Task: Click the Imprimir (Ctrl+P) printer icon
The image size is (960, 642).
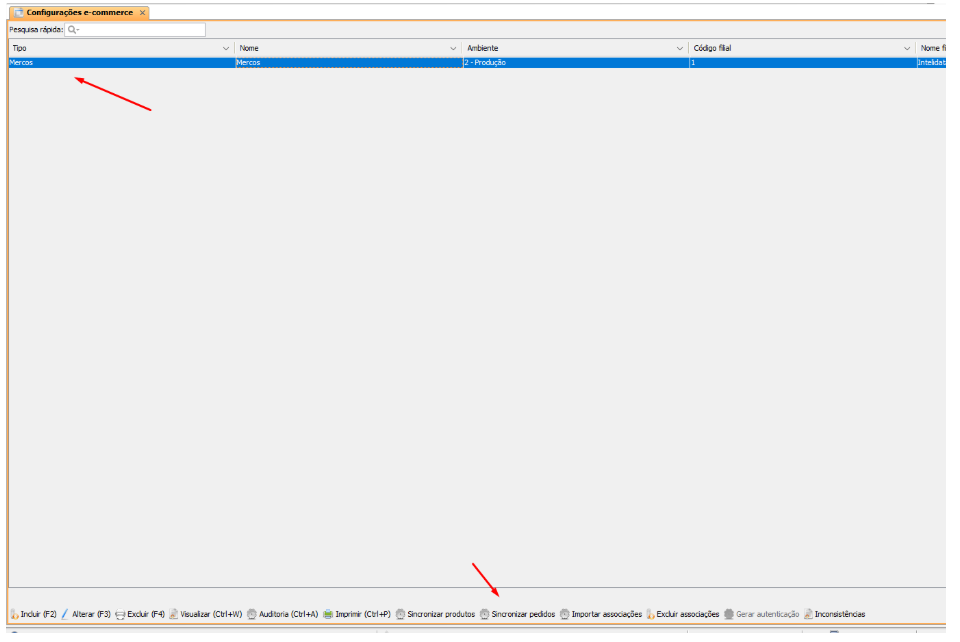Action: point(327,614)
